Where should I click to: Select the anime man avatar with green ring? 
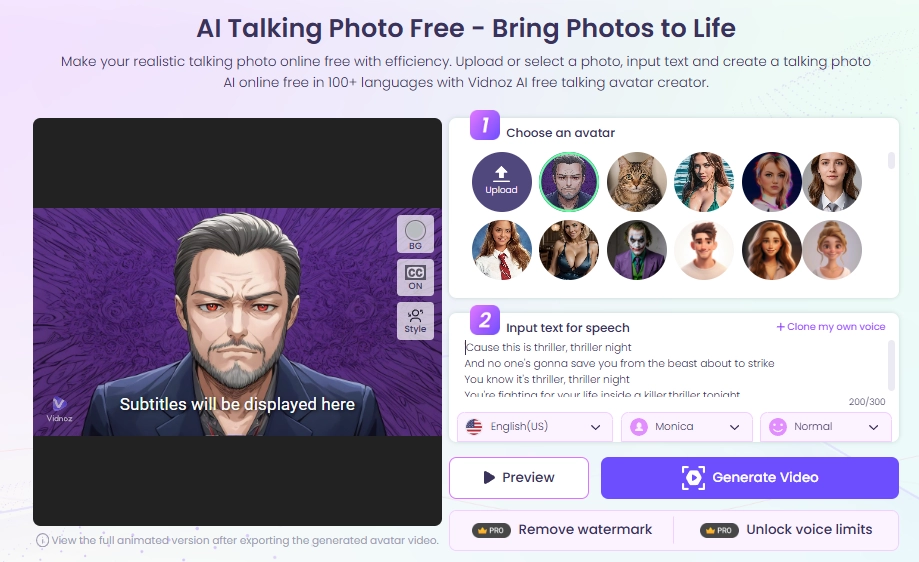pos(569,182)
